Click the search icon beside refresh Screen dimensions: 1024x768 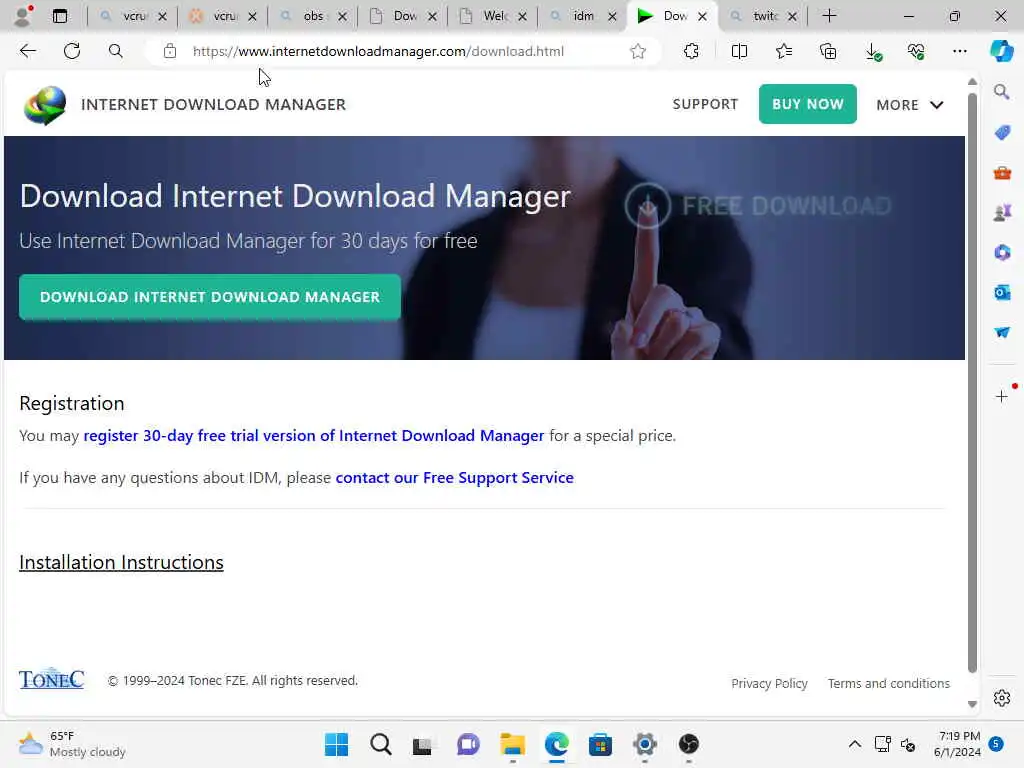tap(116, 51)
